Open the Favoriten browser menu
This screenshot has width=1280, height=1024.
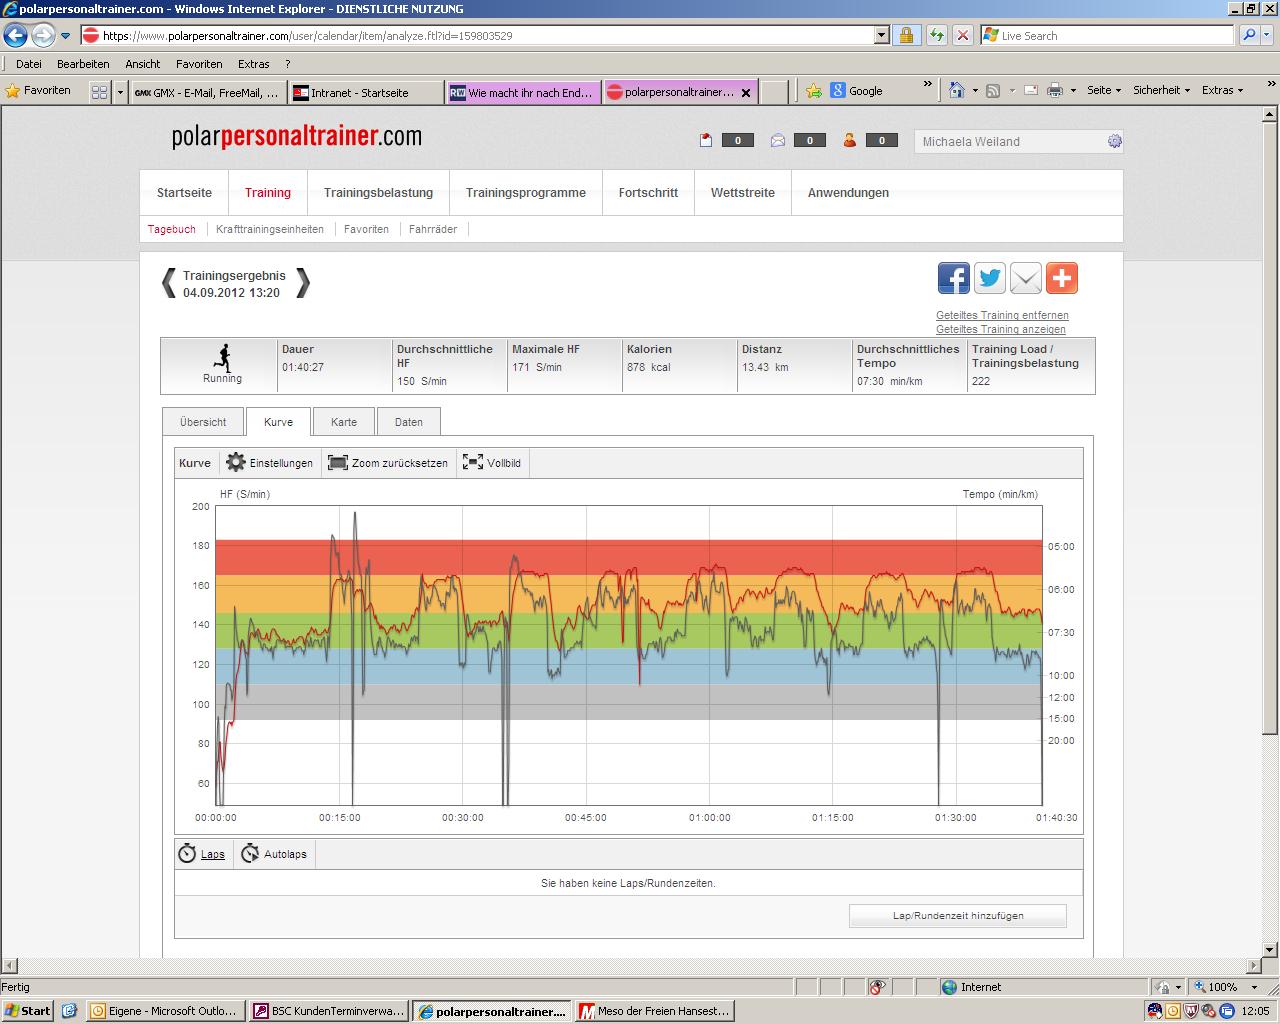[199, 64]
